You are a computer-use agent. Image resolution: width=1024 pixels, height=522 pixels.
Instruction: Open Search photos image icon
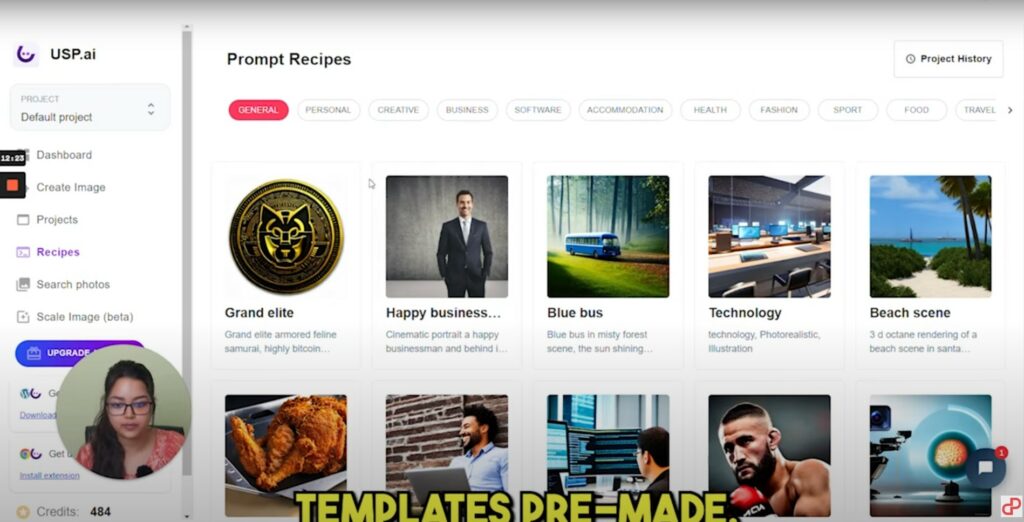pos(23,284)
